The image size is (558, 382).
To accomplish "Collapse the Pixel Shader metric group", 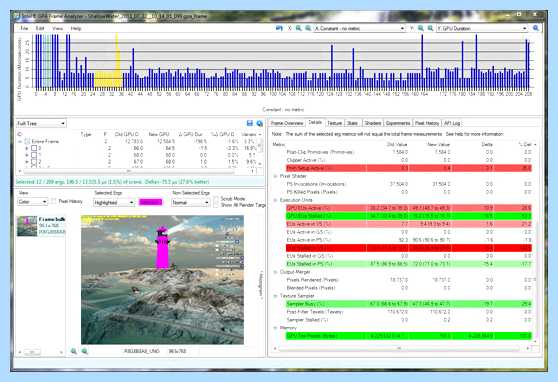I will [275, 176].
